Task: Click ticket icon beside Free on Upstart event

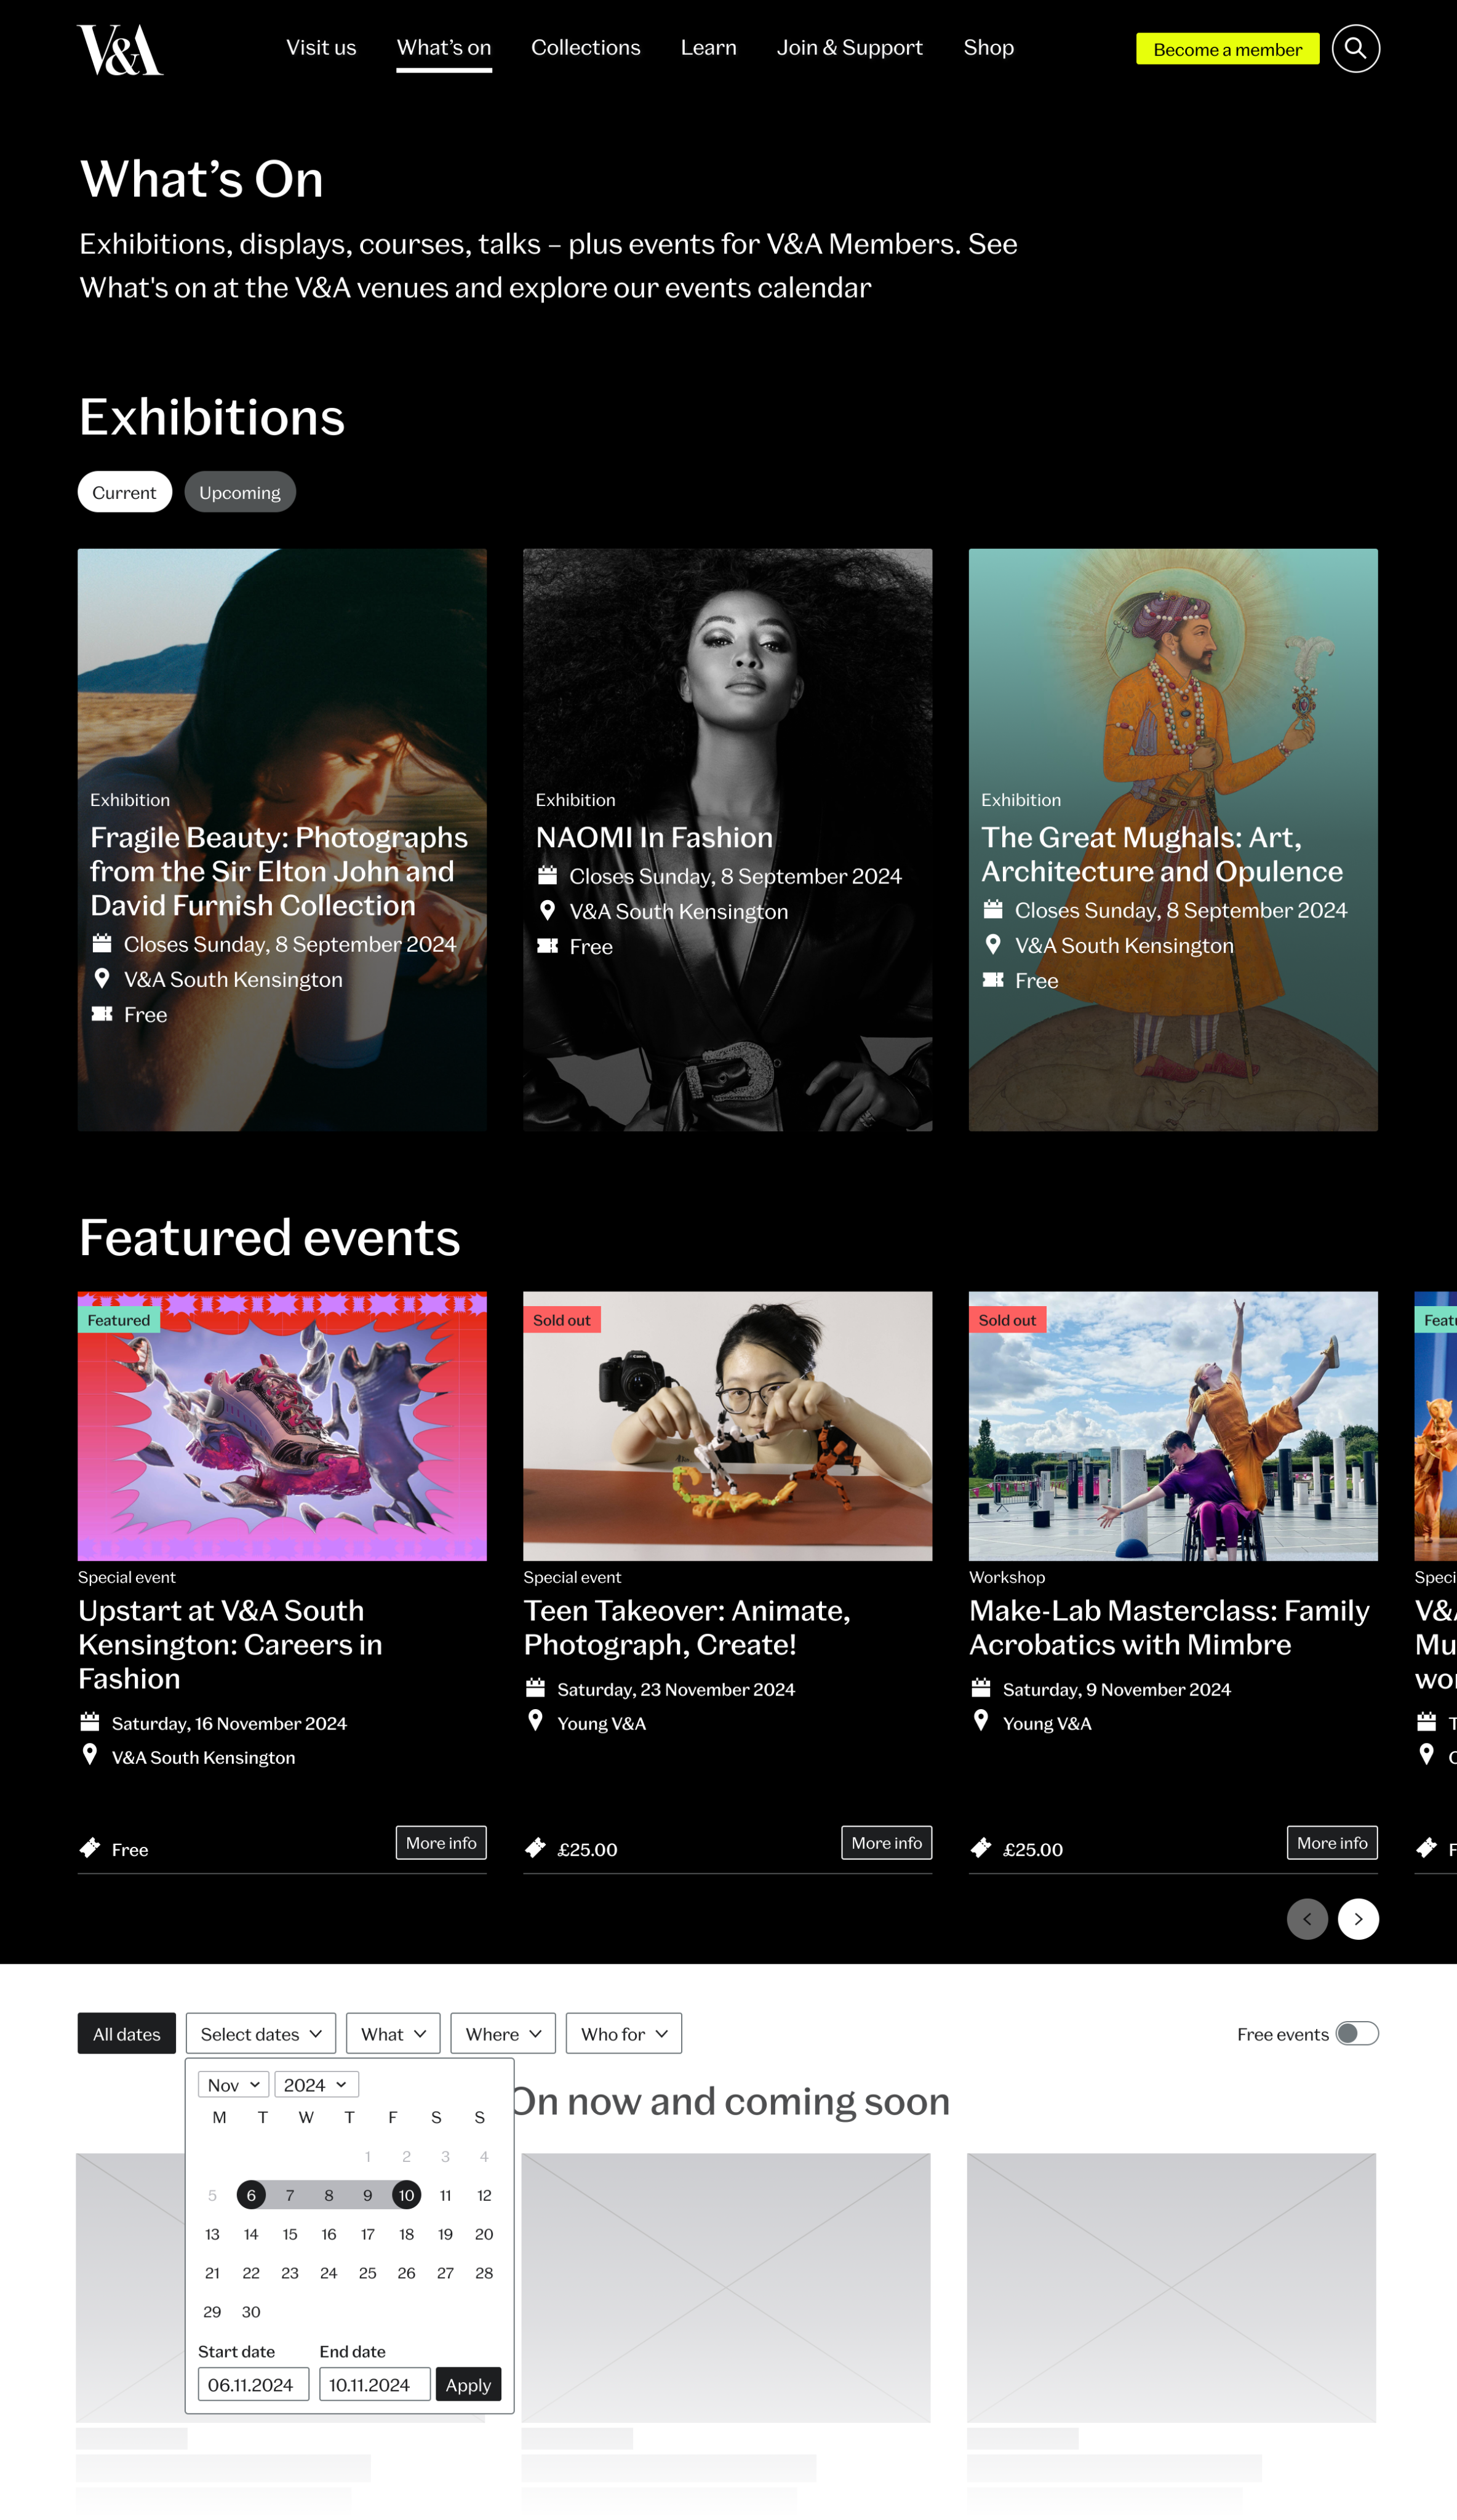Action: point(90,1848)
